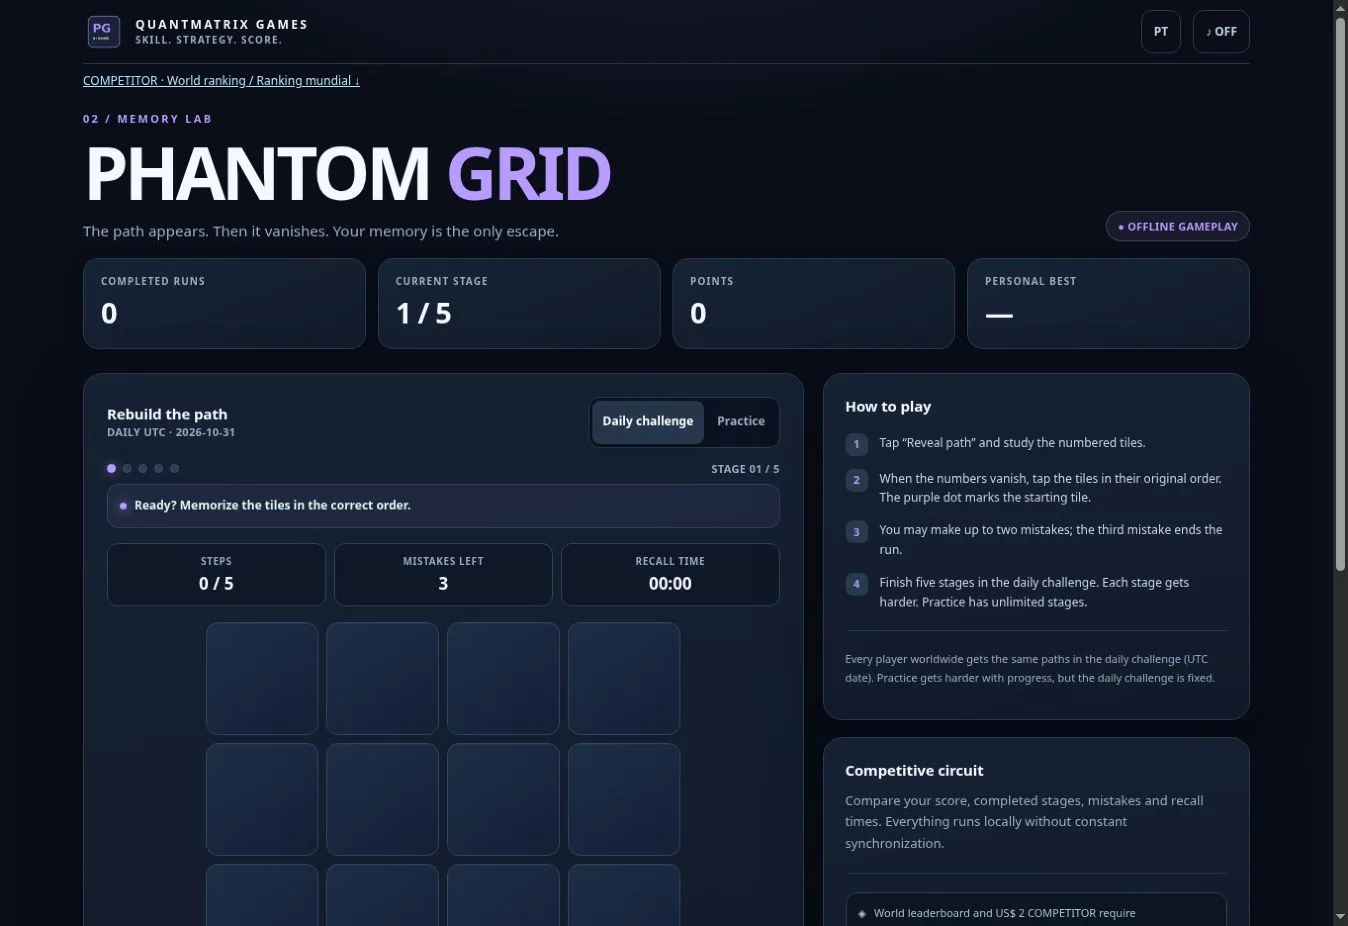1348x926 pixels.
Task: Click the "PERSONAL BEST" stat card
Action: coord(1108,304)
